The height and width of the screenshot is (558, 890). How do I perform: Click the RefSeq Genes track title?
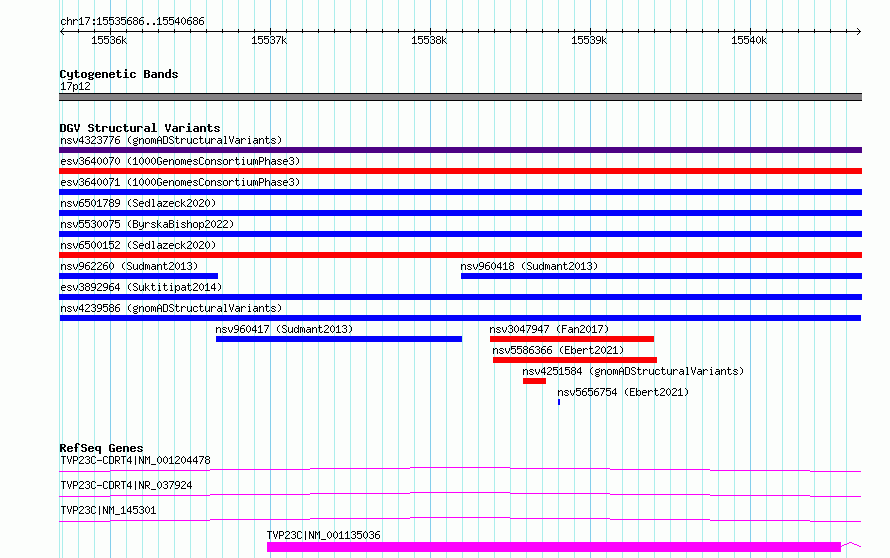pyautogui.click(x=101, y=448)
